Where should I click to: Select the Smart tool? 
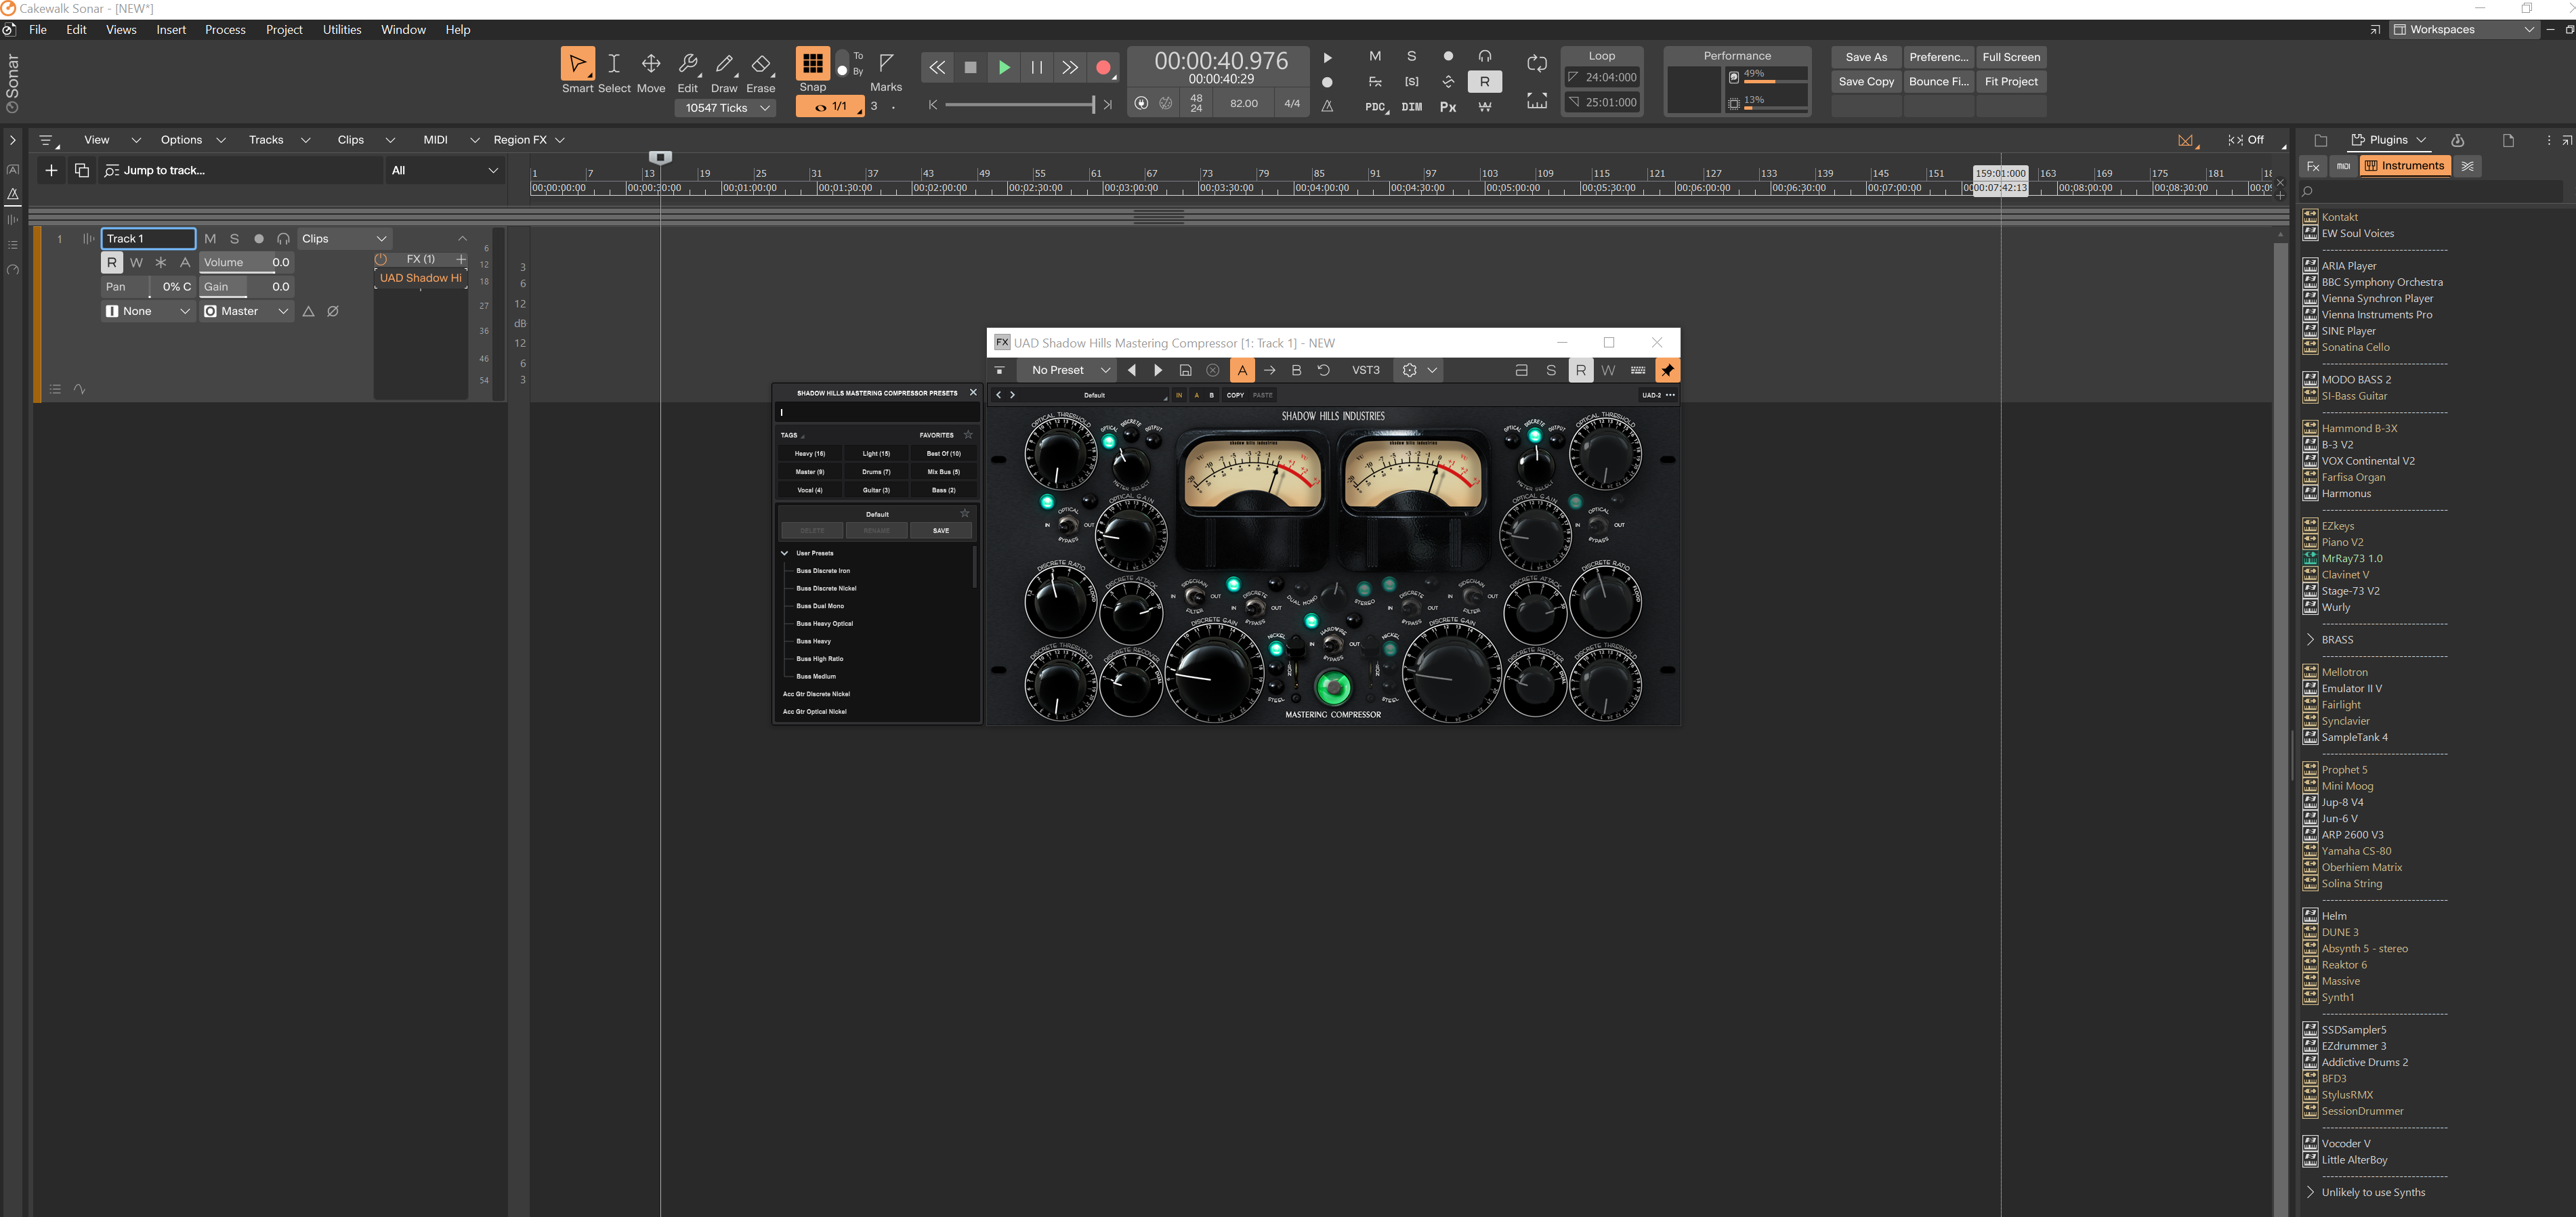click(x=577, y=64)
